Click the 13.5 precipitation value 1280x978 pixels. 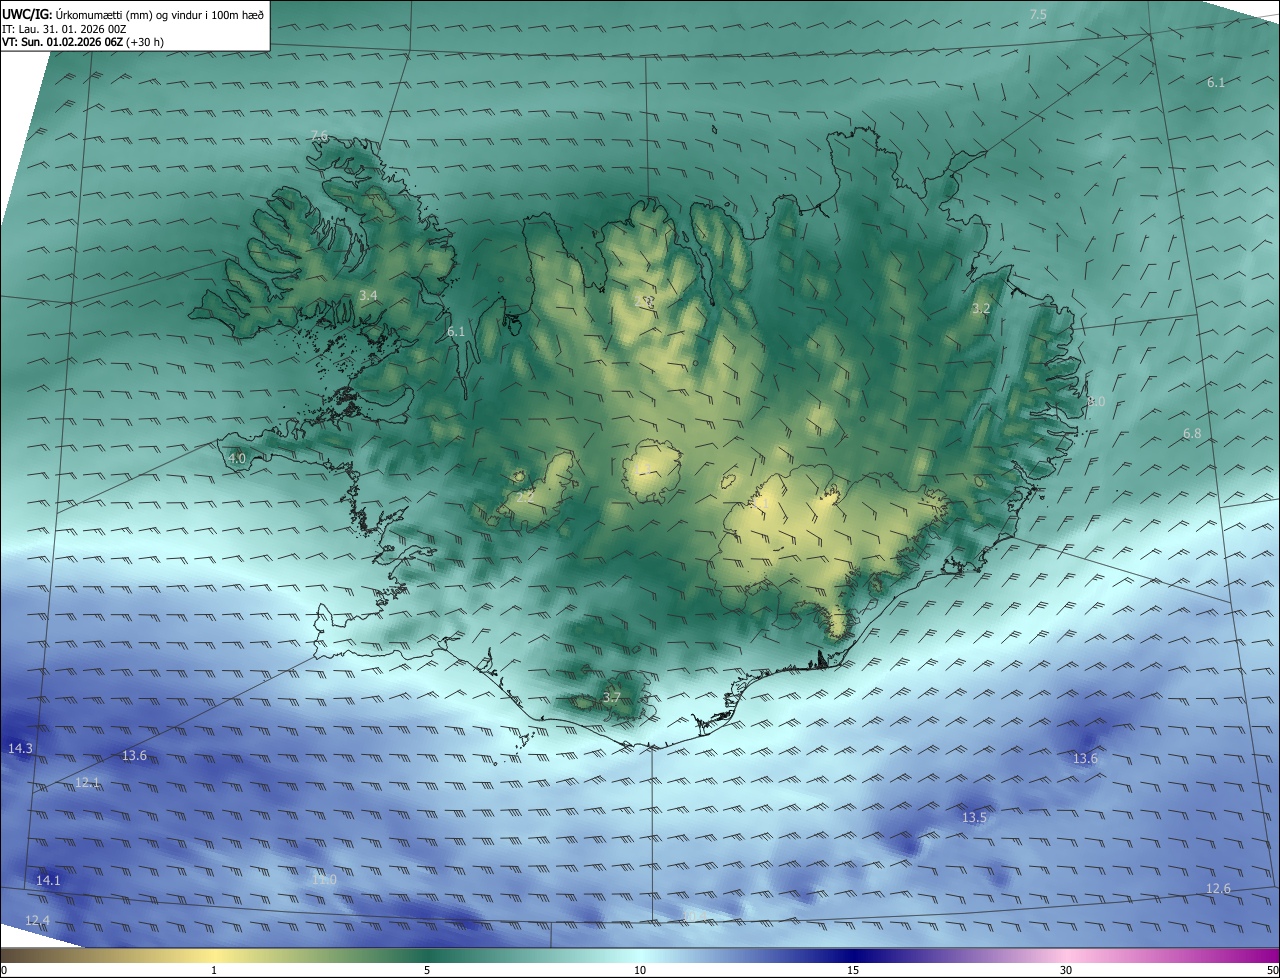click(974, 817)
